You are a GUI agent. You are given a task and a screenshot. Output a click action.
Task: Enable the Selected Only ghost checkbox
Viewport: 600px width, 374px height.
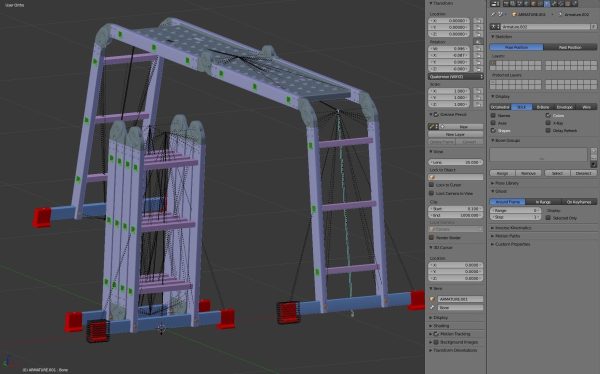548,218
